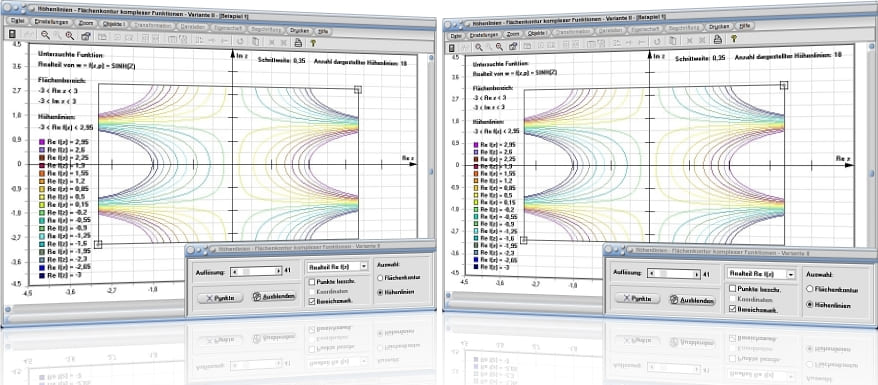
Task: Toggle 'Bereichsmark.' checkbox in left dialog
Action: [312, 301]
